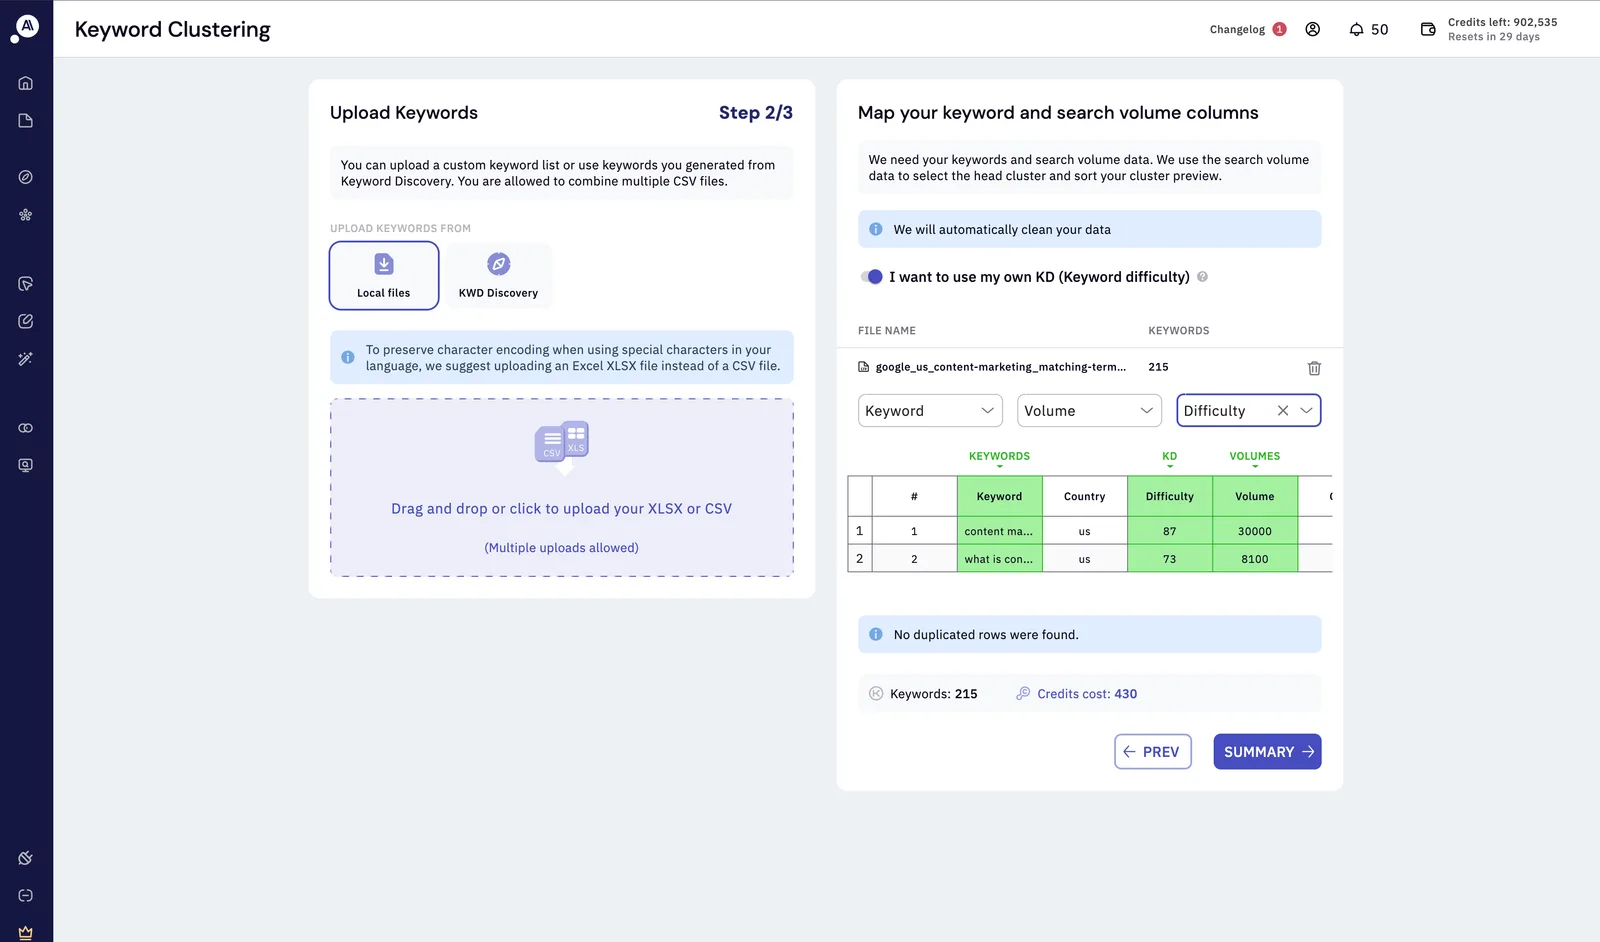Go to the SUMMARY step

[1267, 752]
